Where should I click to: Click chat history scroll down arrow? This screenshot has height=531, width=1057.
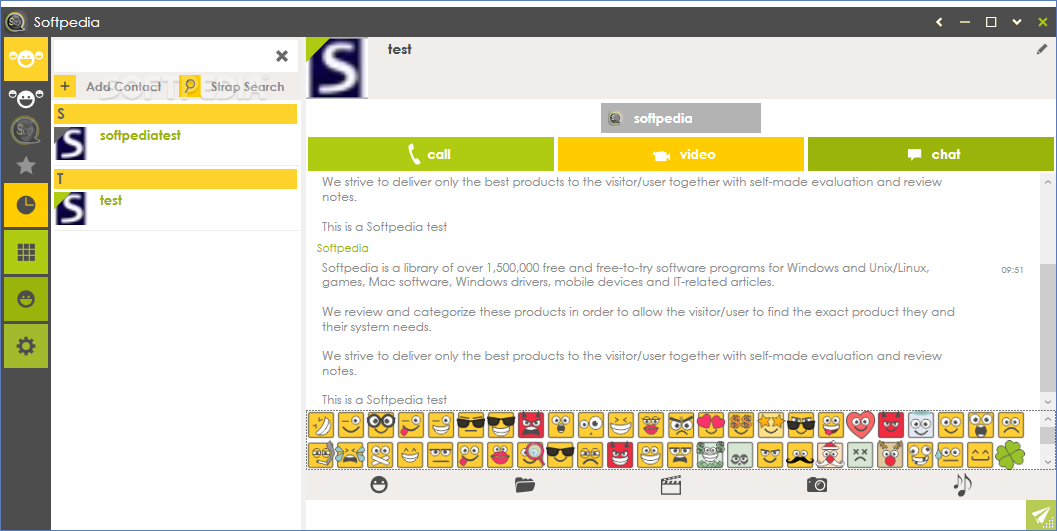tap(1048, 402)
